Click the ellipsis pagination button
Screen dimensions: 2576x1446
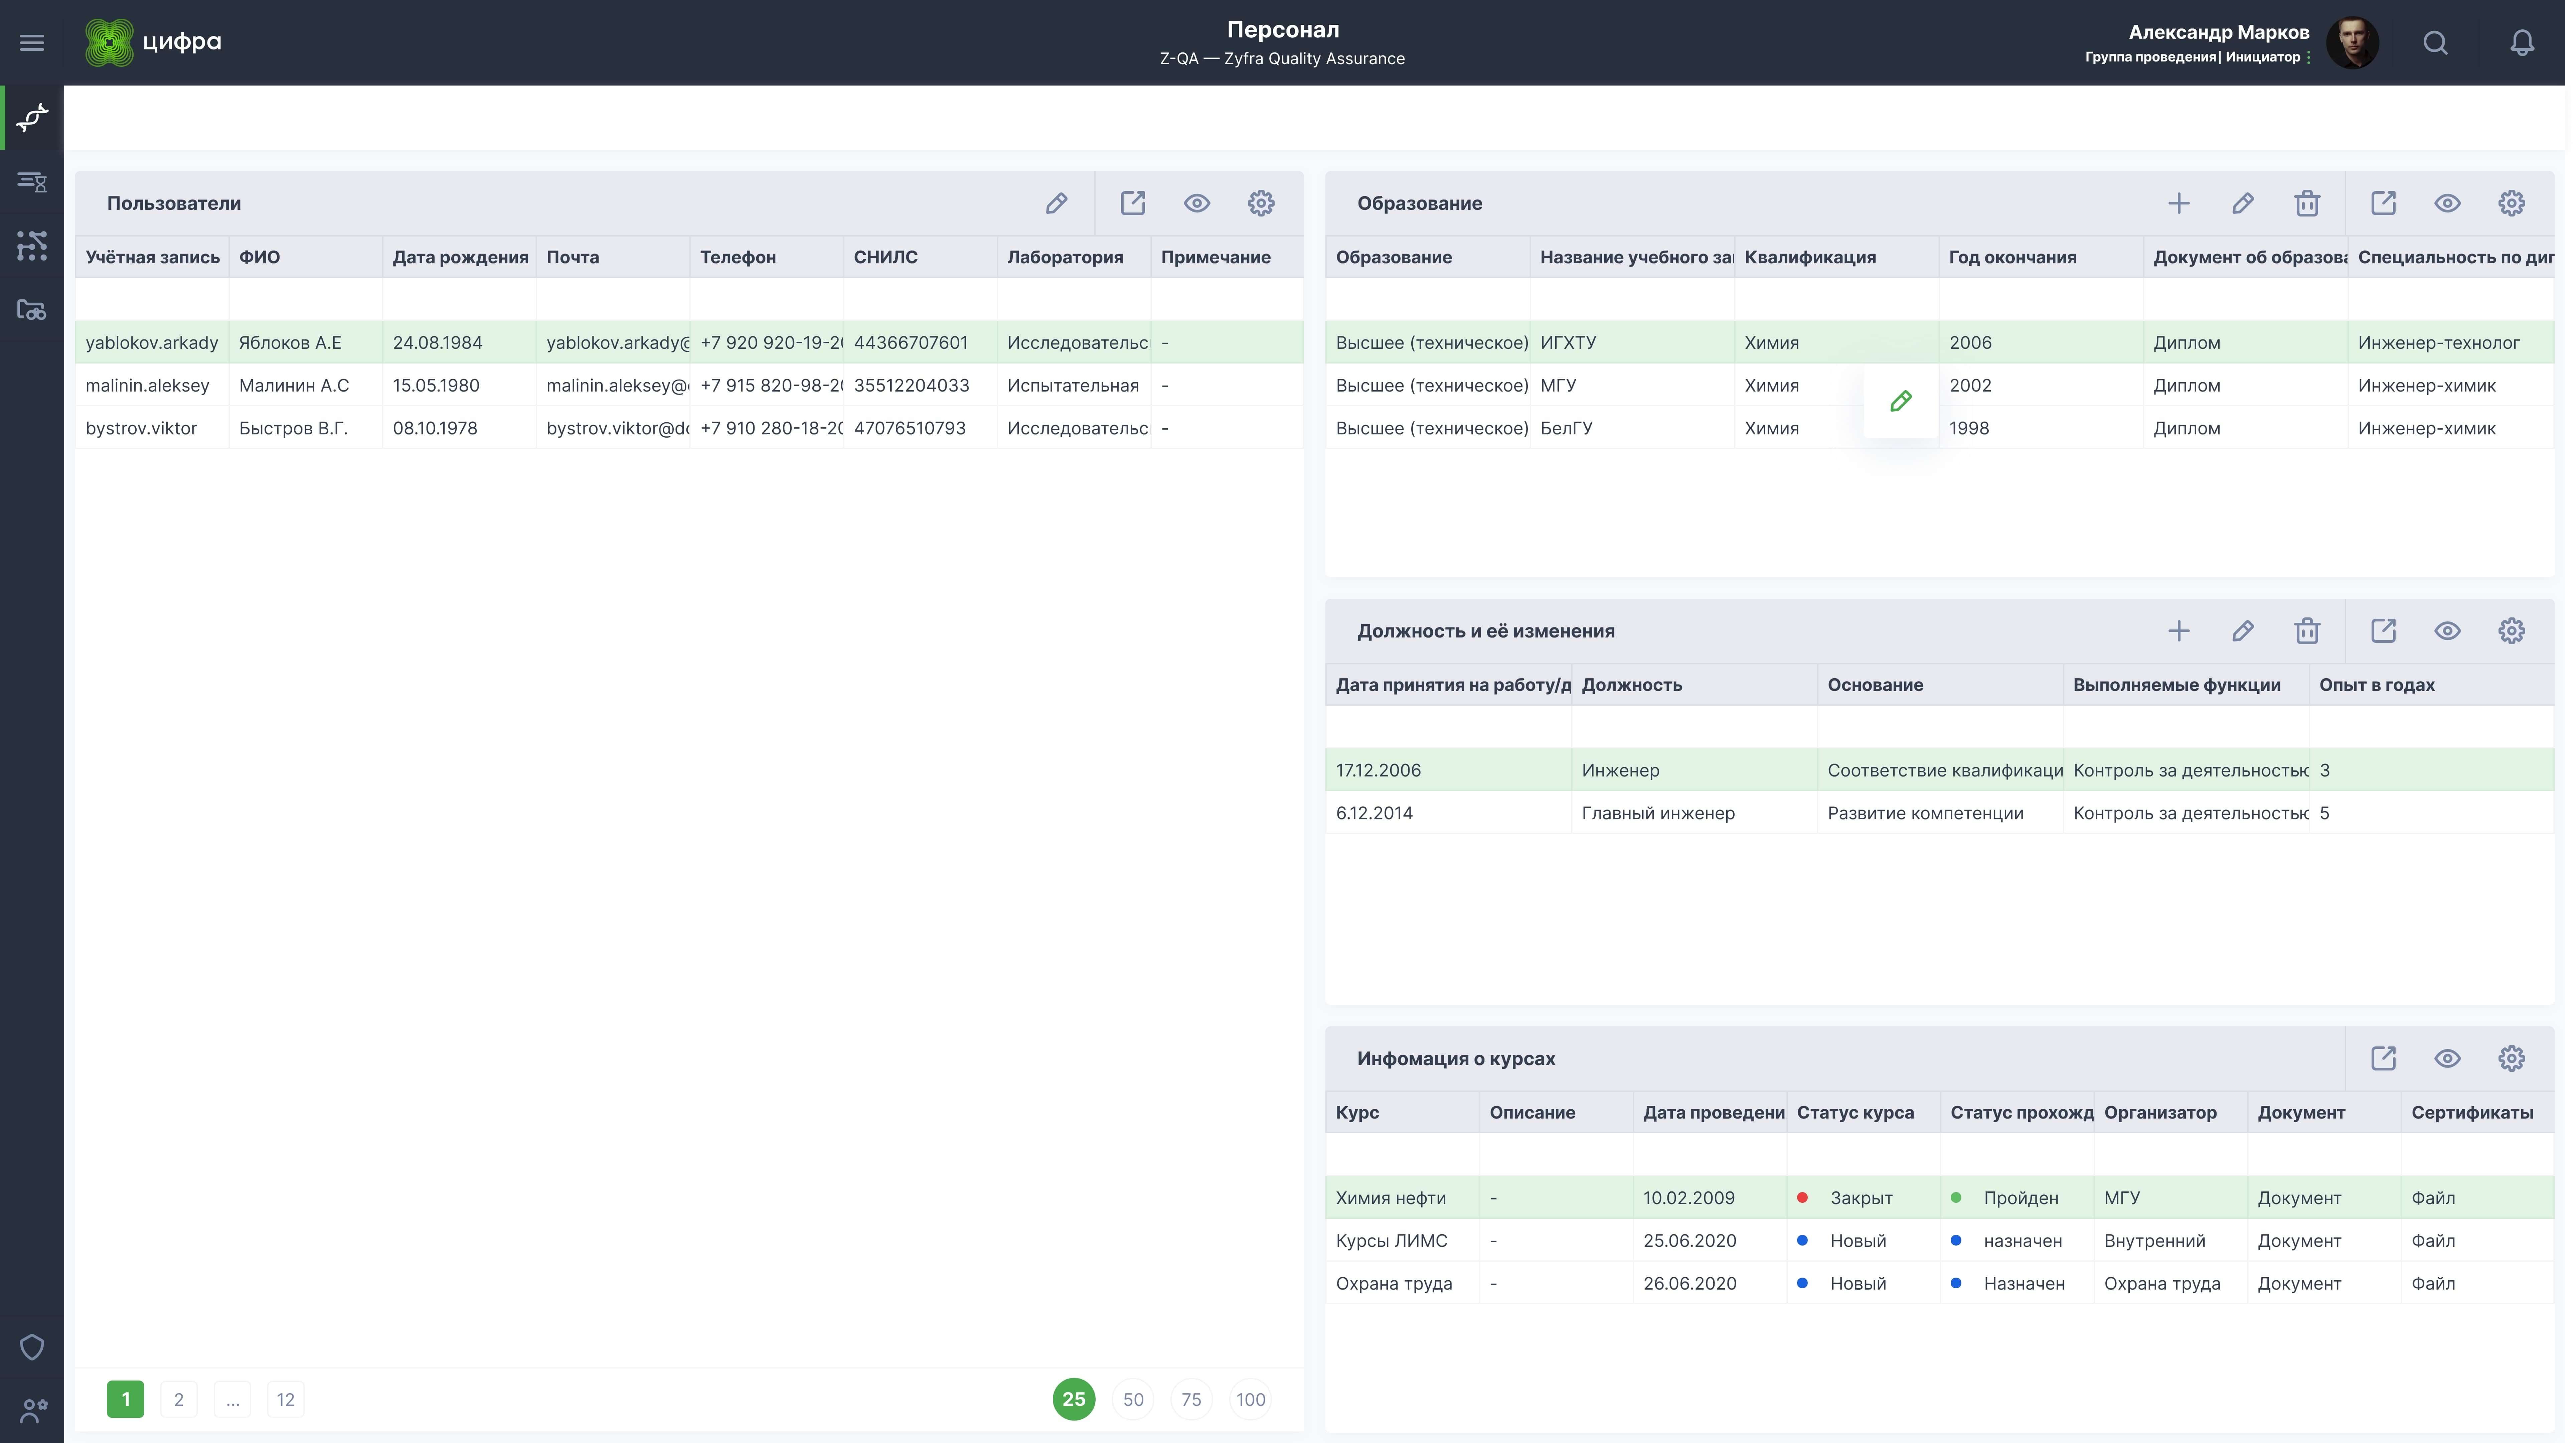click(x=232, y=1399)
